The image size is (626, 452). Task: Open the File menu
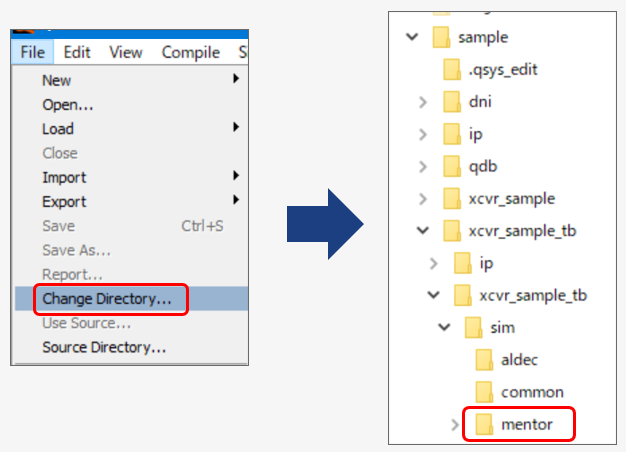coord(32,52)
